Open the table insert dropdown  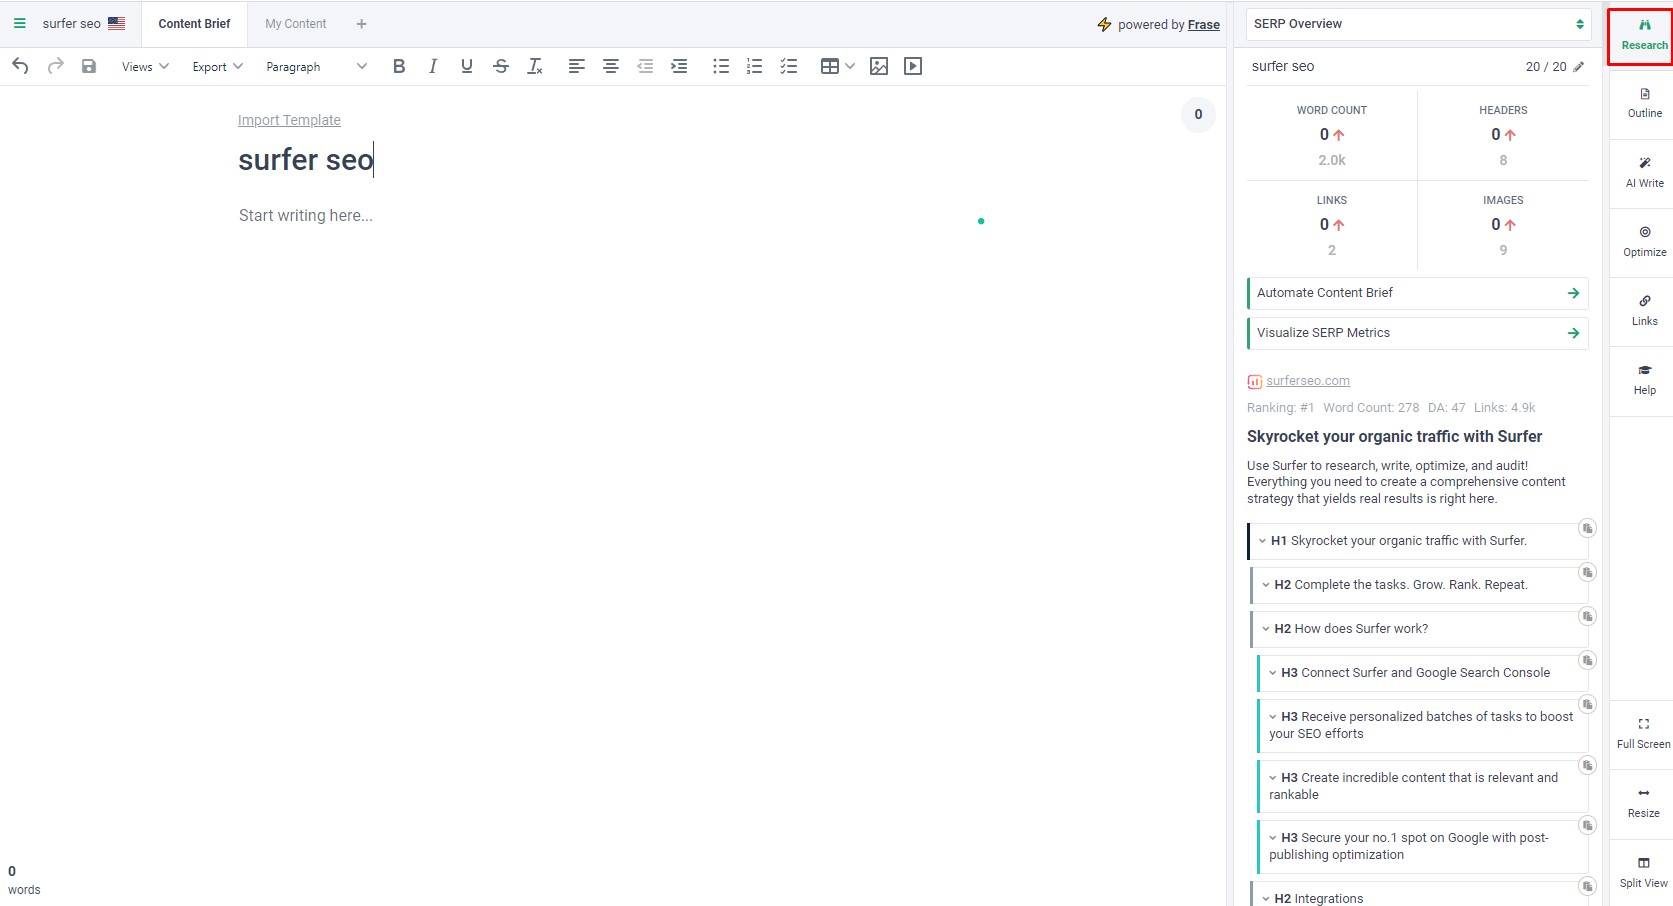click(x=837, y=66)
